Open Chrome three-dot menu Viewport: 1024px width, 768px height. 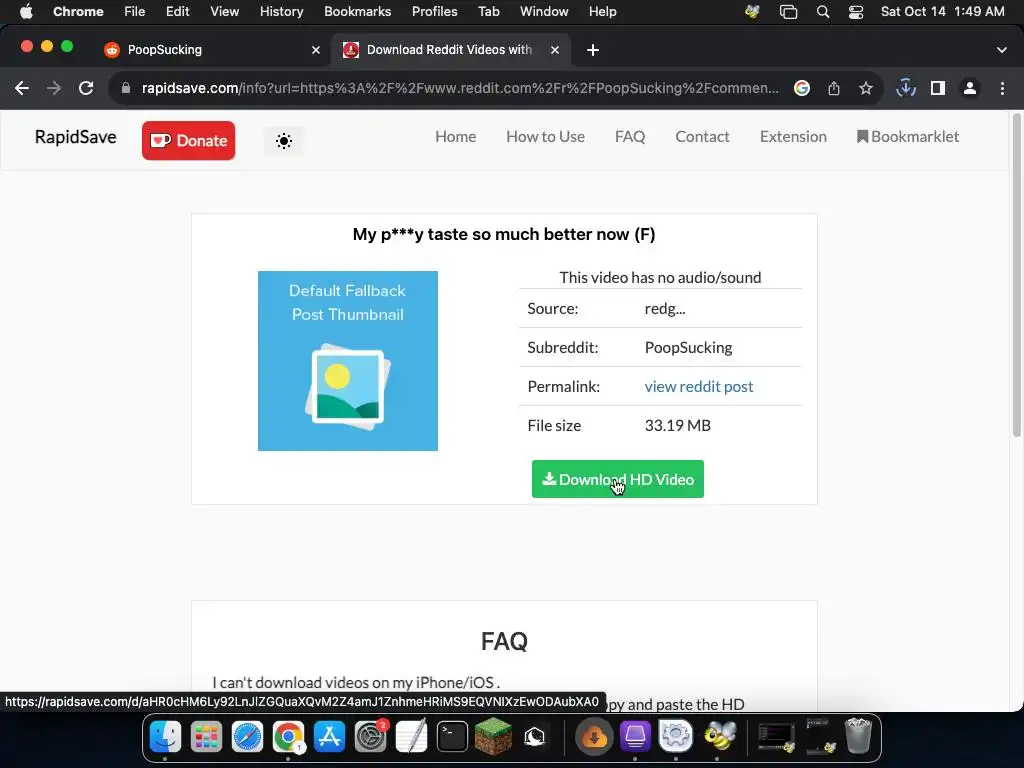click(1002, 88)
